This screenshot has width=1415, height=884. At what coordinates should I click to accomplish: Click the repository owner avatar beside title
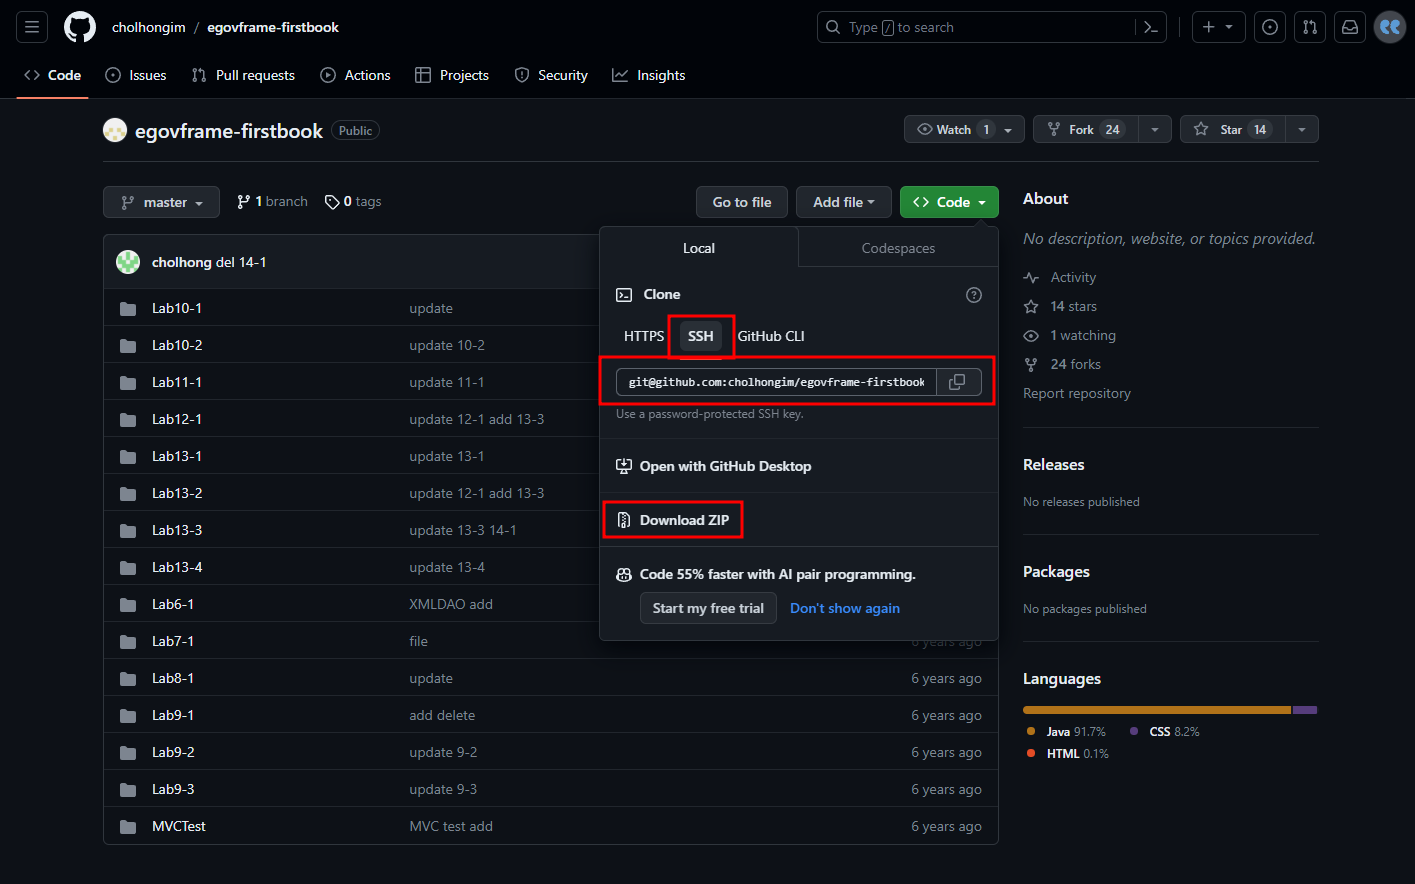click(x=115, y=130)
